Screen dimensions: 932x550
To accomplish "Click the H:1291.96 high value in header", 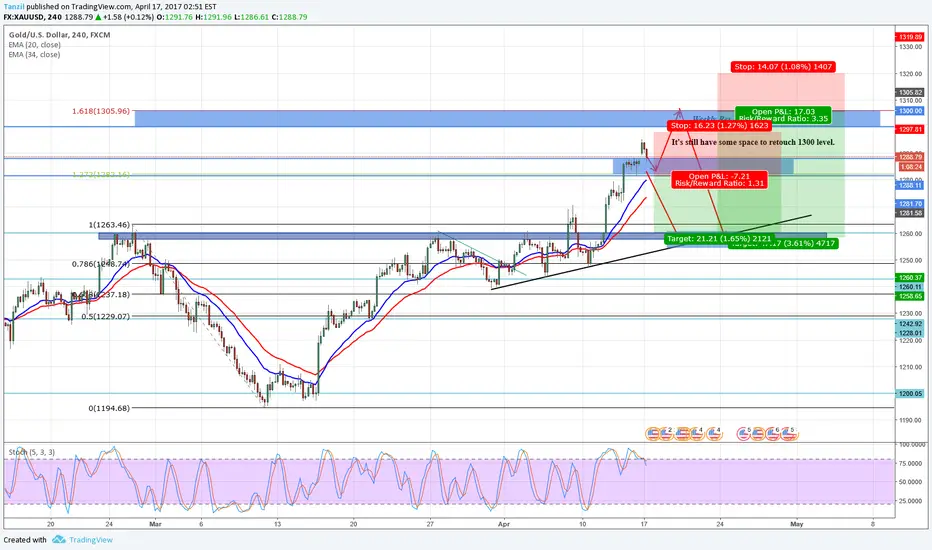I will point(214,17).
